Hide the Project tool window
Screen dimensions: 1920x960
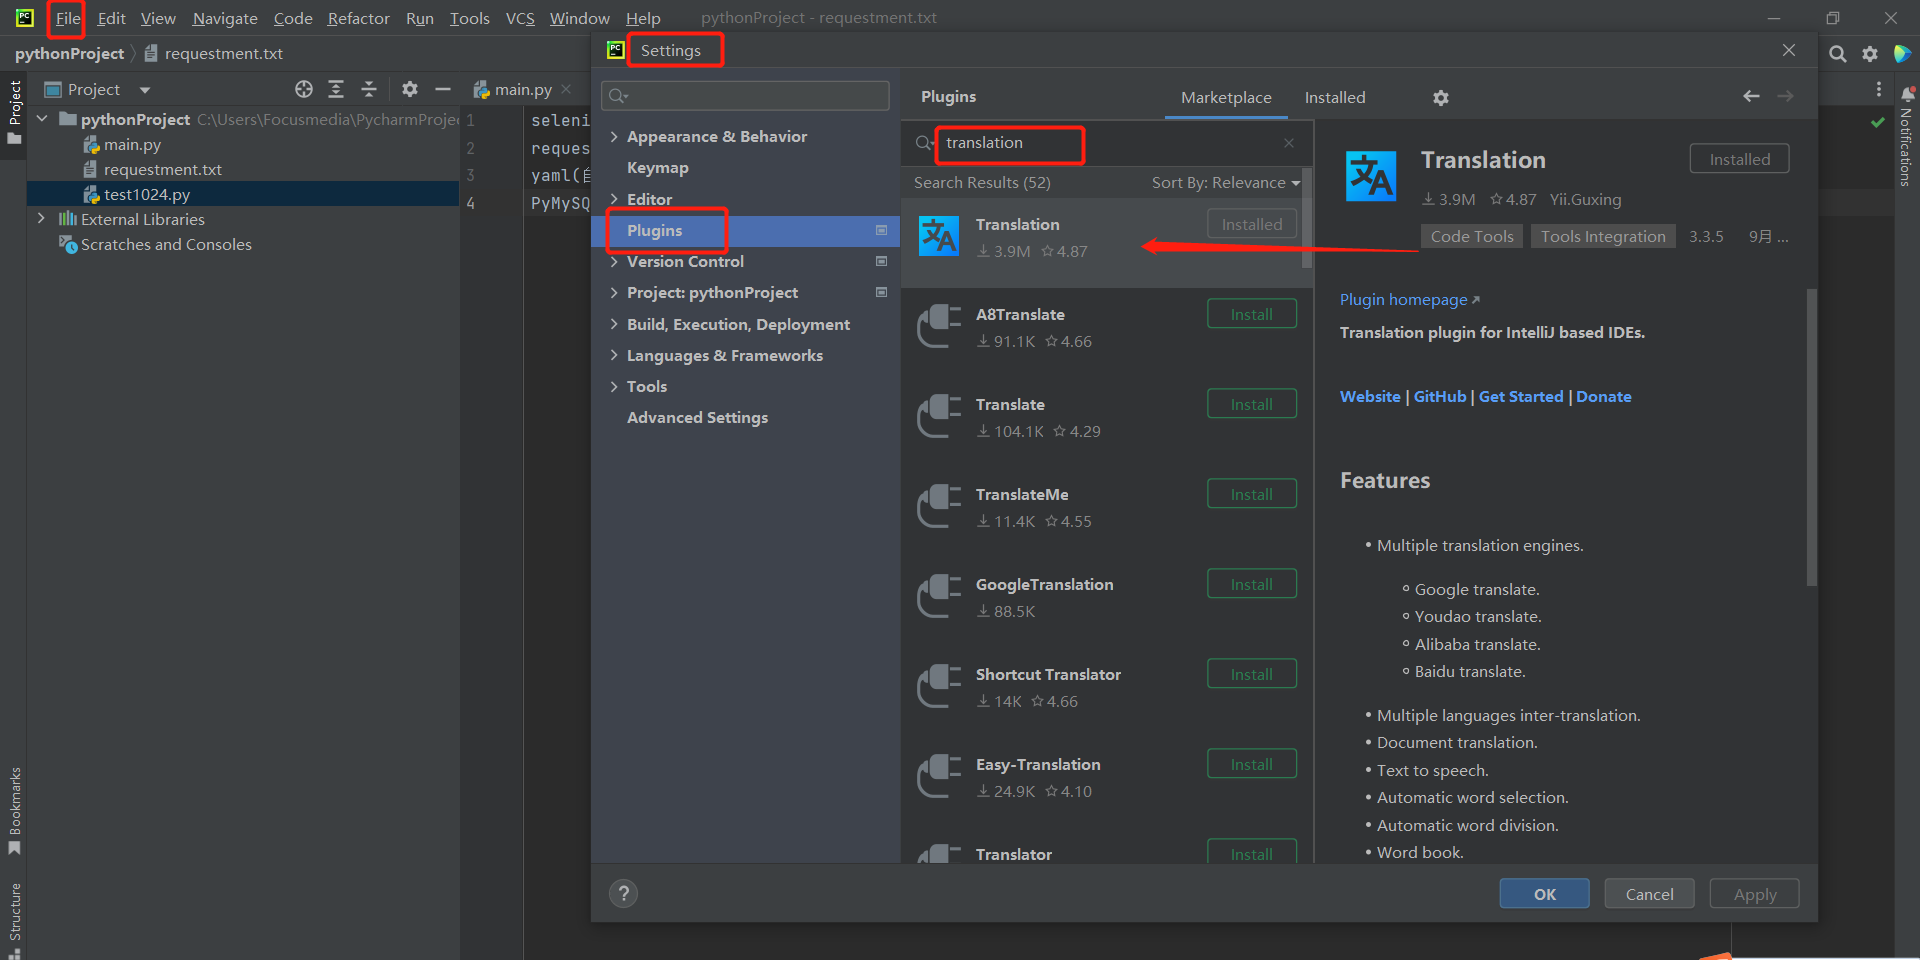click(x=443, y=89)
